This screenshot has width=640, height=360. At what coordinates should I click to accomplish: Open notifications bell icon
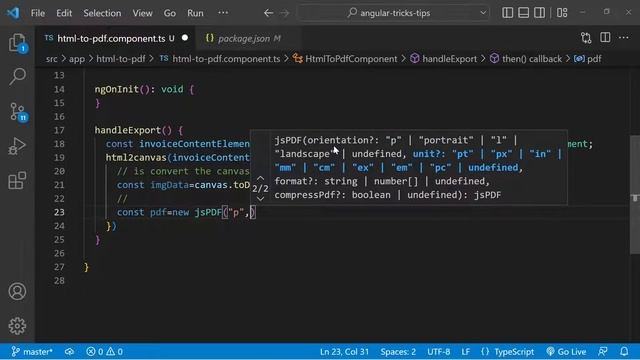click(x=624, y=351)
